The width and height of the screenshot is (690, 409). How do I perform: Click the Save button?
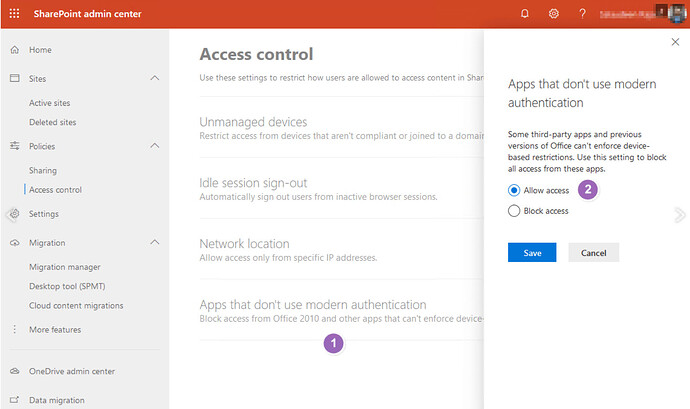[532, 253]
